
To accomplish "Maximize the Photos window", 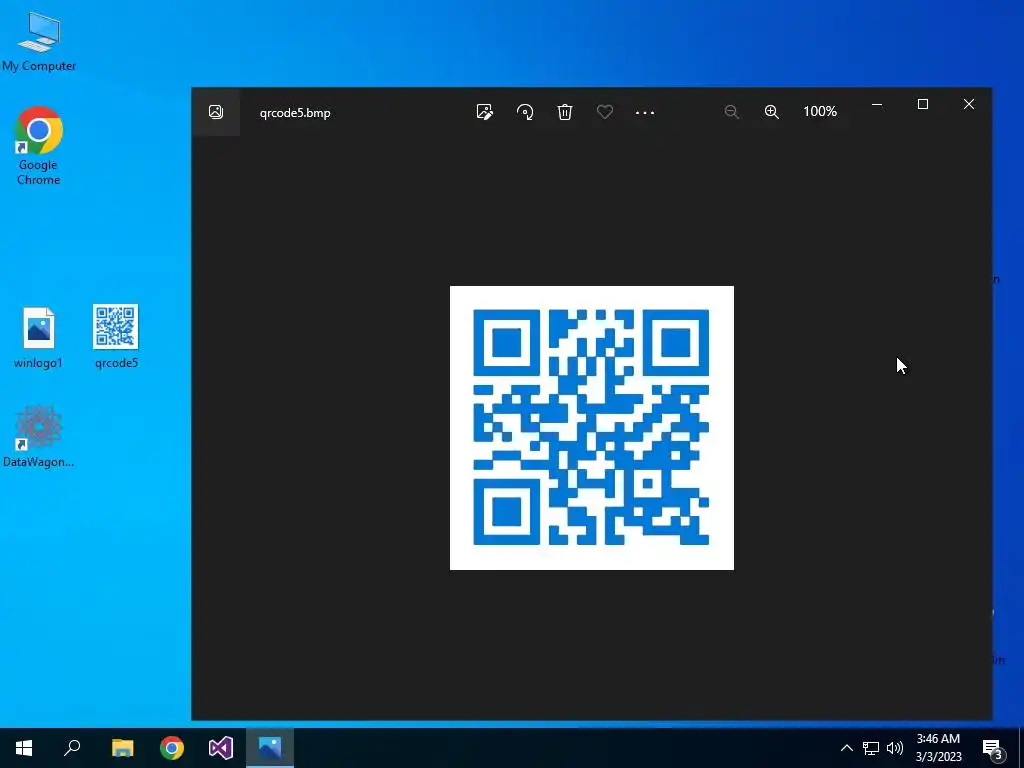I will pyautogui.click(x=923, y=104).
